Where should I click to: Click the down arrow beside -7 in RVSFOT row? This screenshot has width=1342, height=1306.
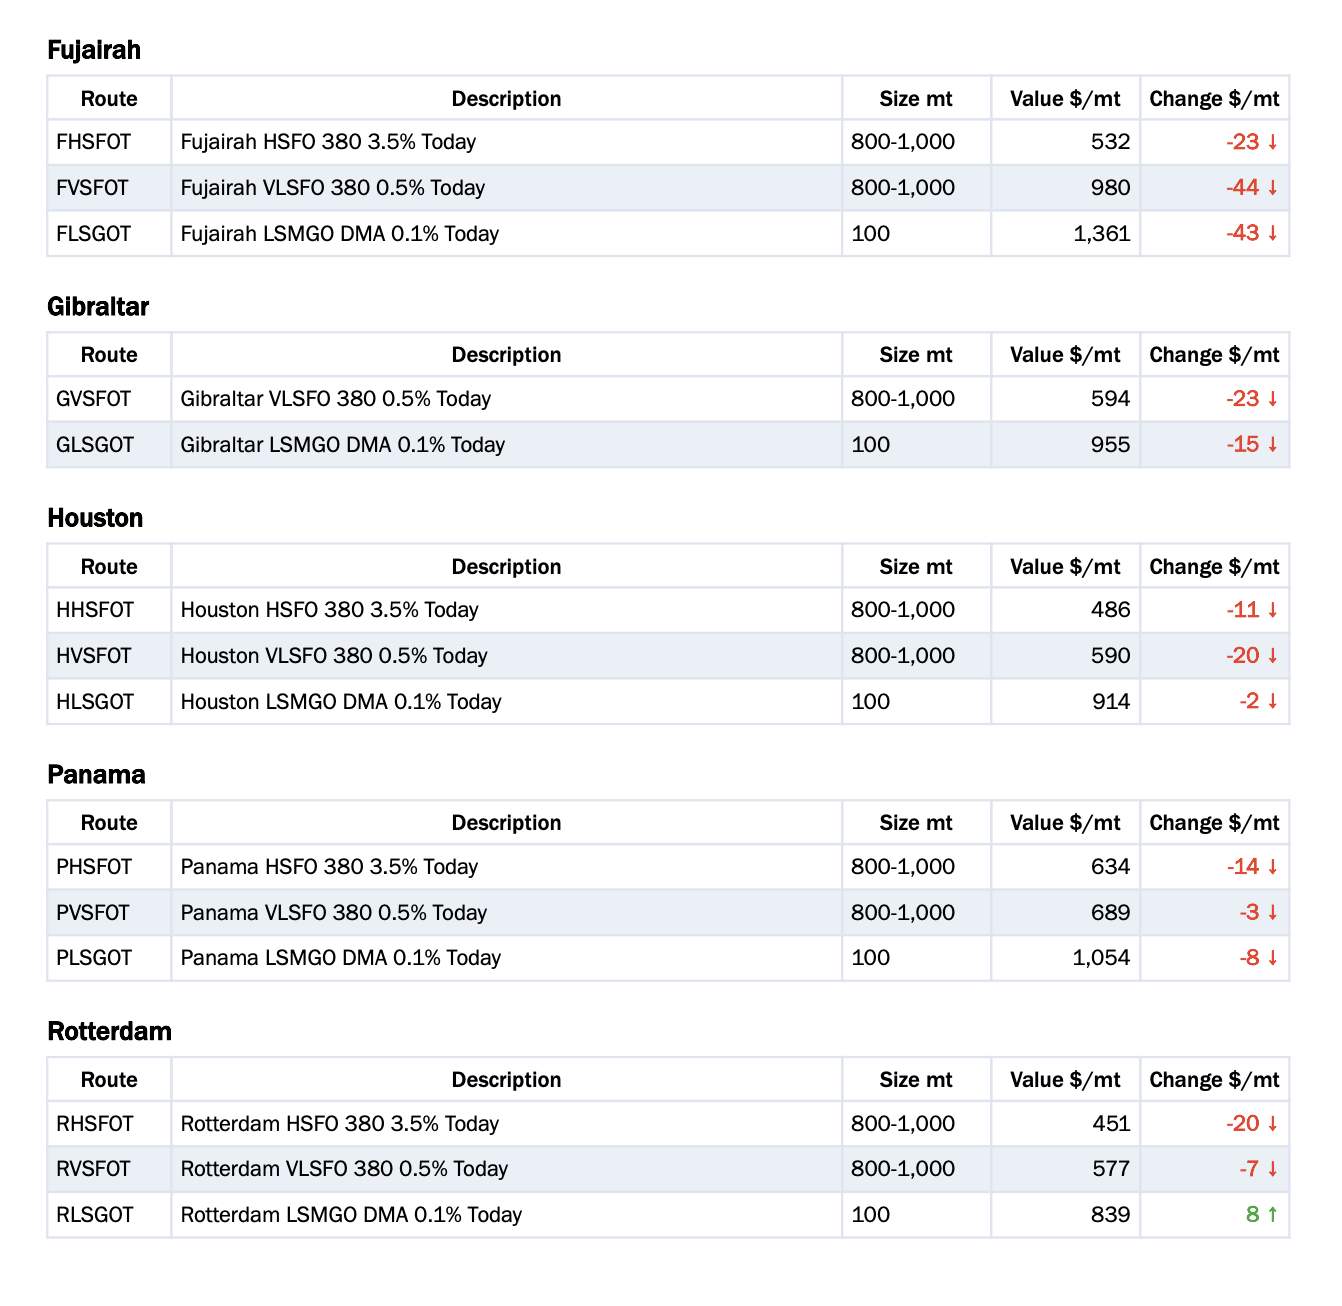coord(1273,1169)
